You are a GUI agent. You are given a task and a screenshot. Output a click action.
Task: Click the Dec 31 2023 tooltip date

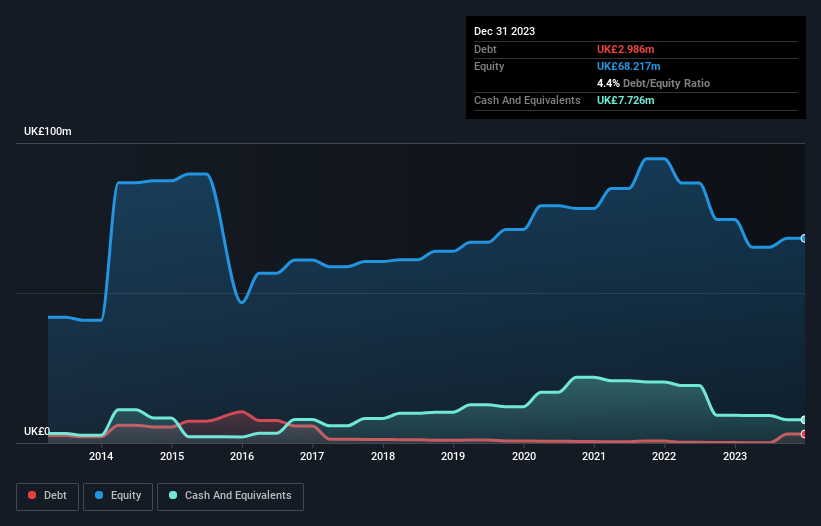coord(504,31)
